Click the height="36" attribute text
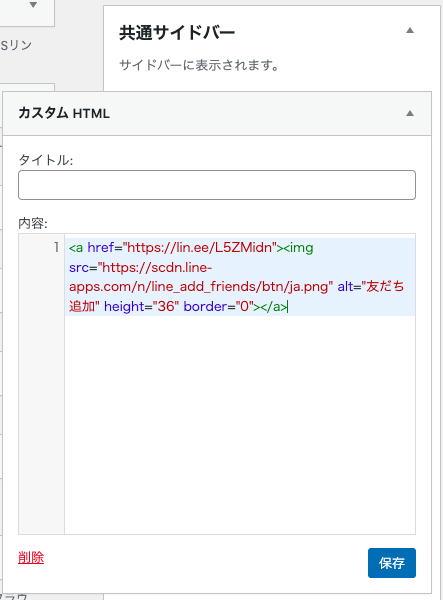443x600 pixels. (x=142, y=307)
